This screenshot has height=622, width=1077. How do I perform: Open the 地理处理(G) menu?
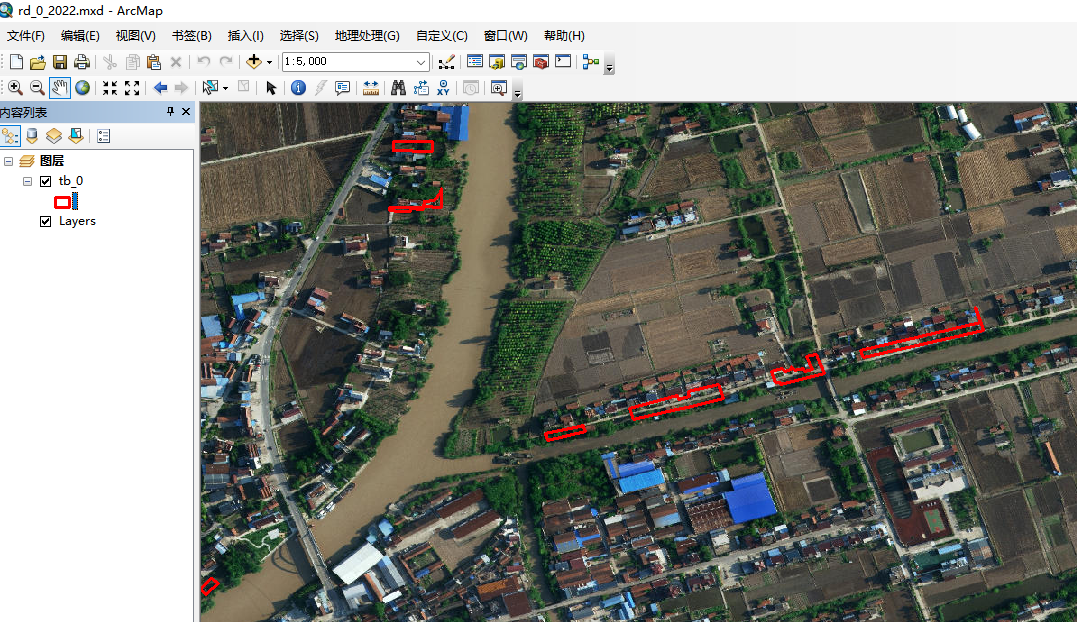pyautogui.click(x=367, y=36)
